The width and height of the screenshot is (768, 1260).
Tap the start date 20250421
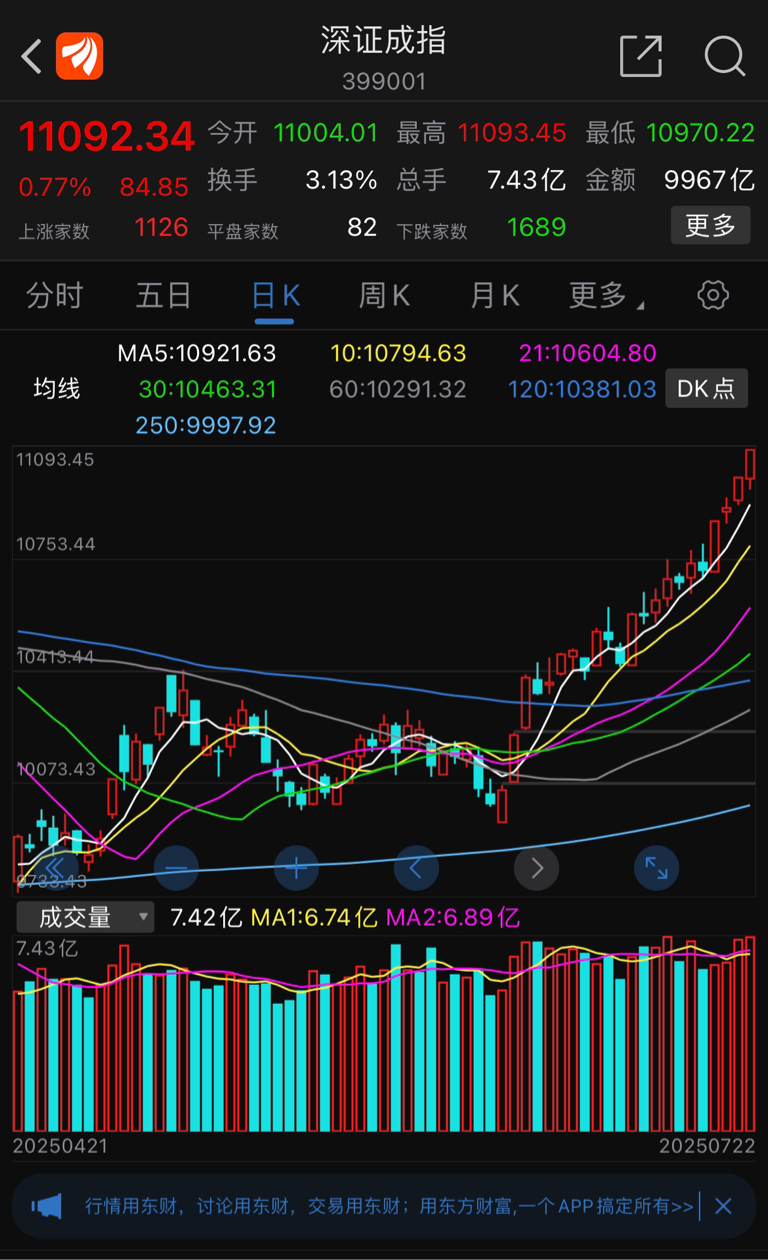tap(60, 1146)
